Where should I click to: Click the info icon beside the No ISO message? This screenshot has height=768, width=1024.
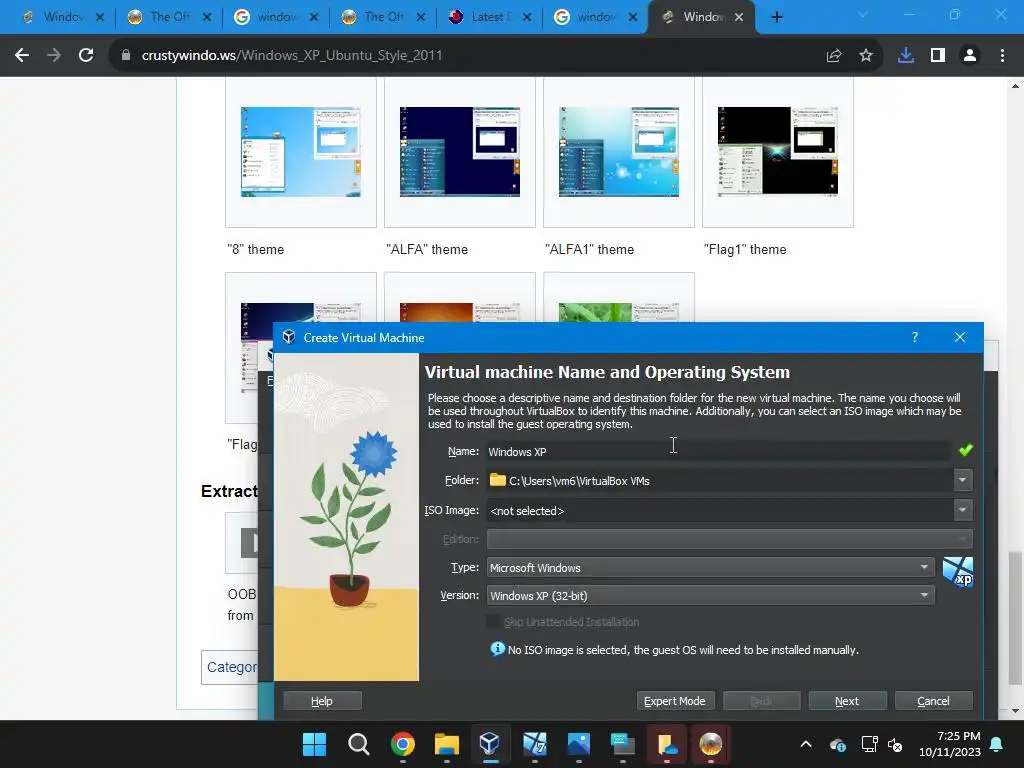click(x=498, y=648)
